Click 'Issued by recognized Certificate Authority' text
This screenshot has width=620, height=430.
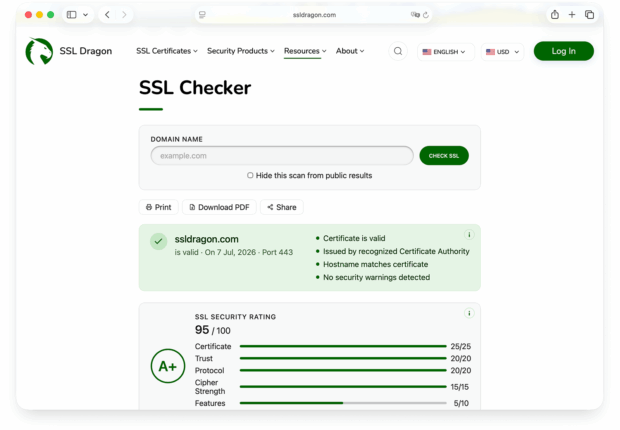(x=396, y=251)
